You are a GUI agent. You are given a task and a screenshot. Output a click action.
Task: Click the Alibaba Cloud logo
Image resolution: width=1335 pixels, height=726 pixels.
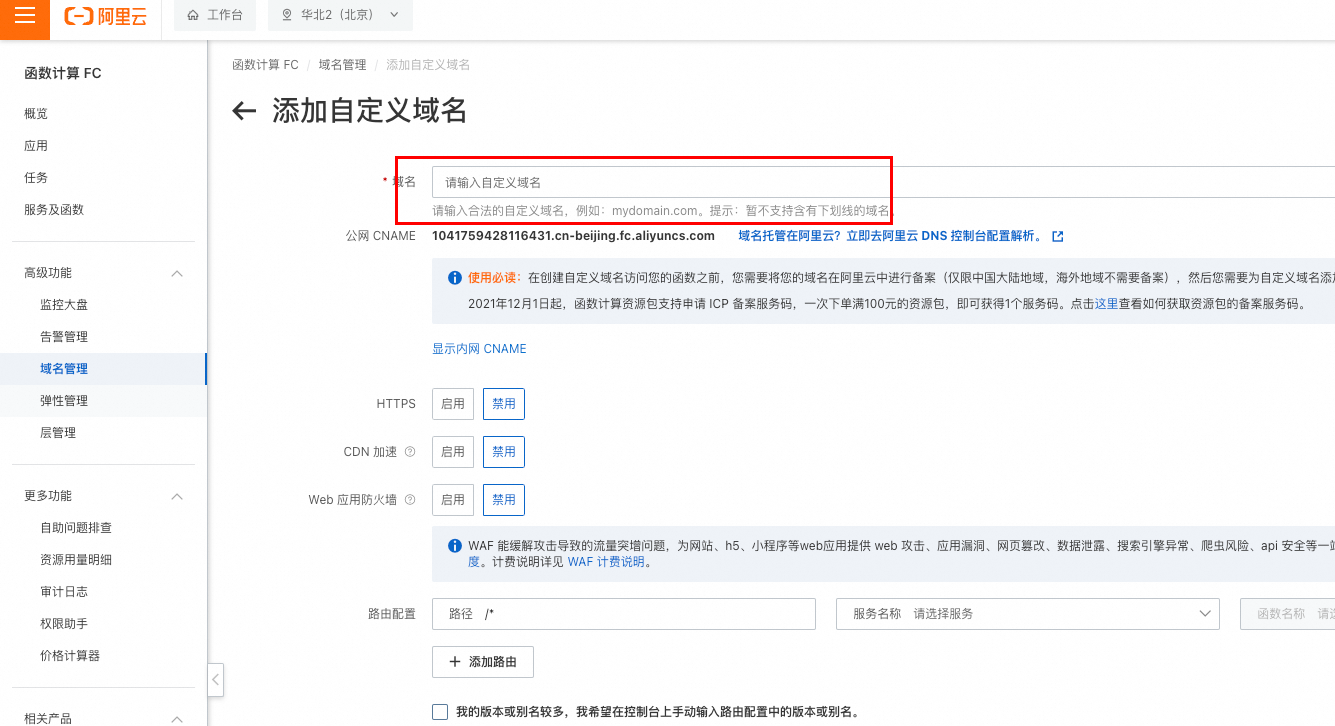105,16
